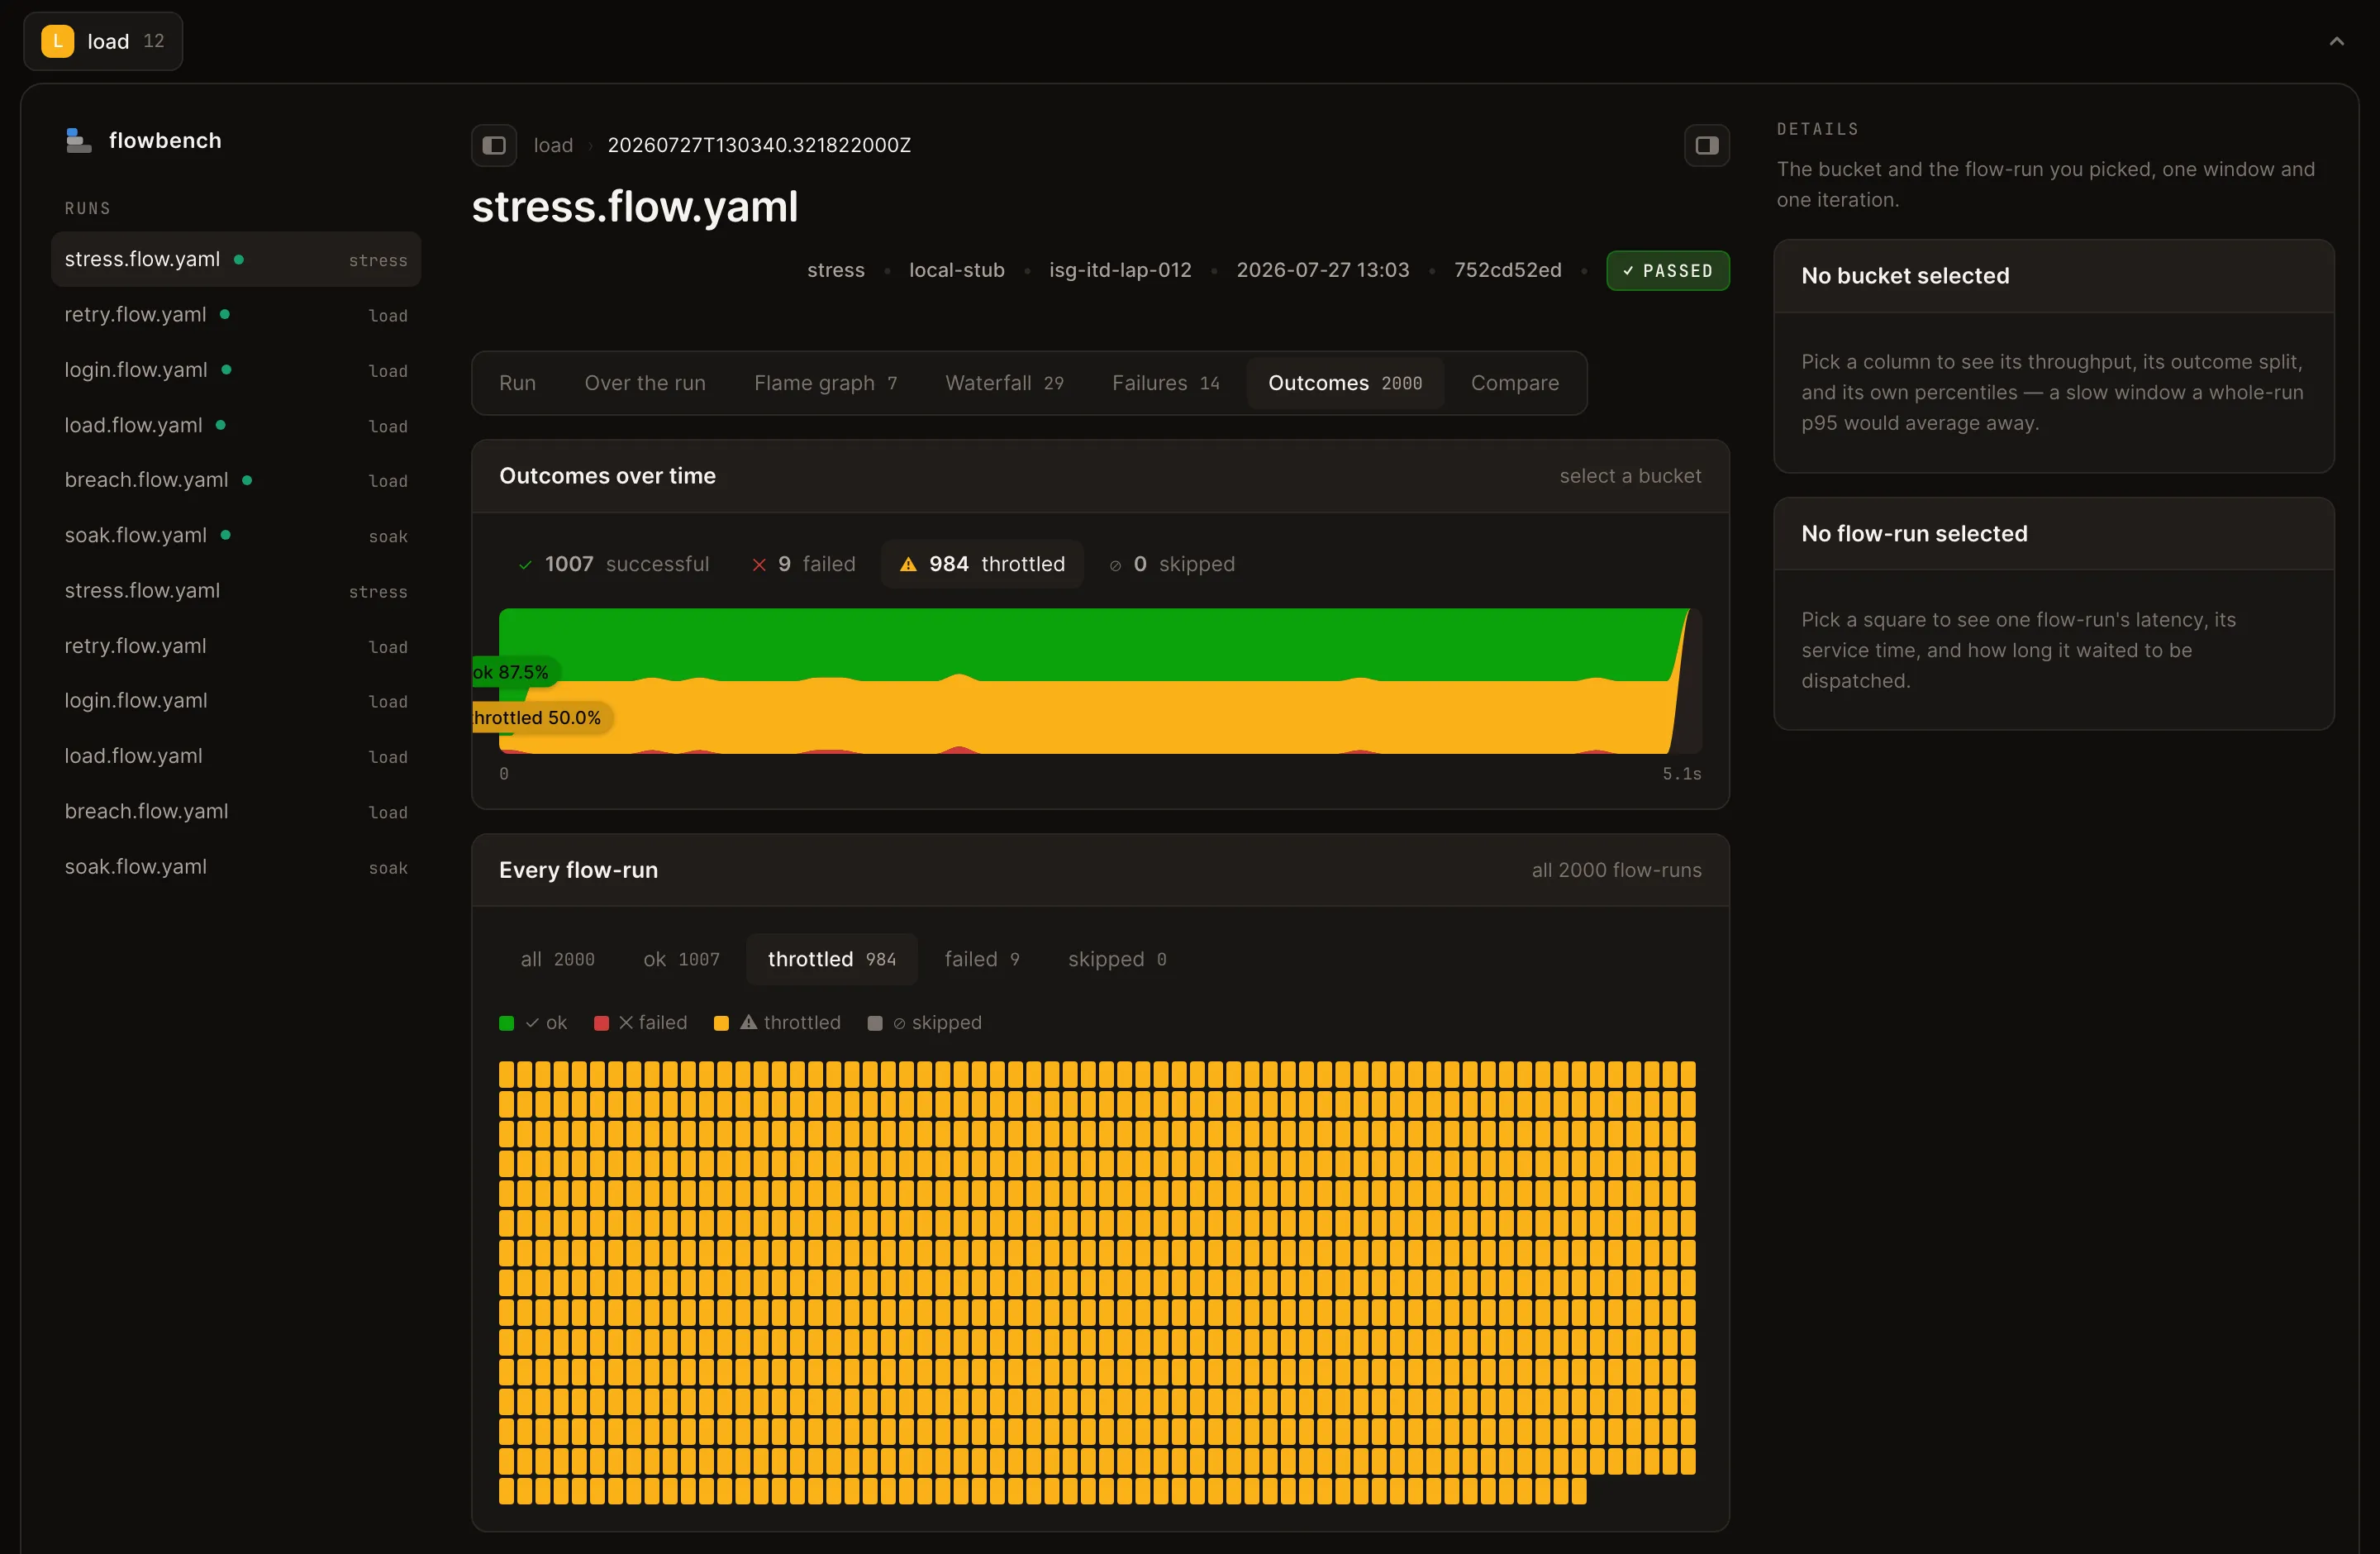This screenshot has width=2380, height=1554.
Task: Click the first throttled square in grid
Action: [x=507, y=1075]
